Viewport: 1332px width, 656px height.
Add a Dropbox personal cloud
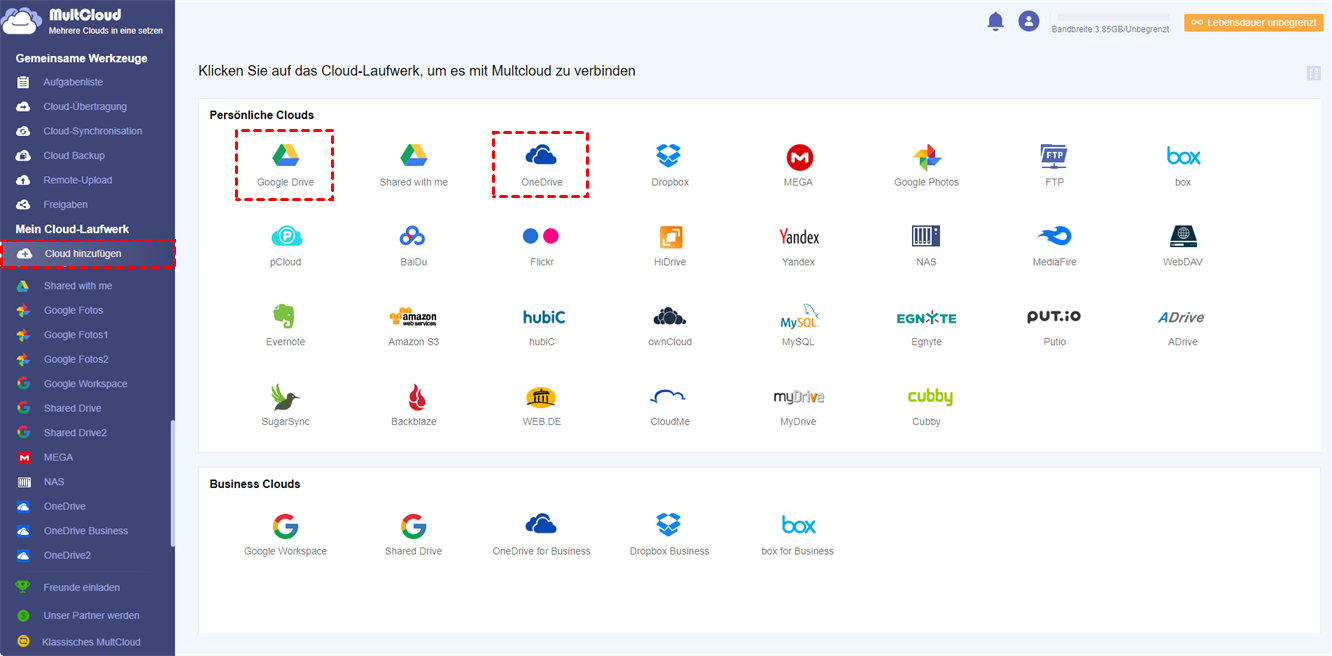pyautogui.click(x=669, y=165)
